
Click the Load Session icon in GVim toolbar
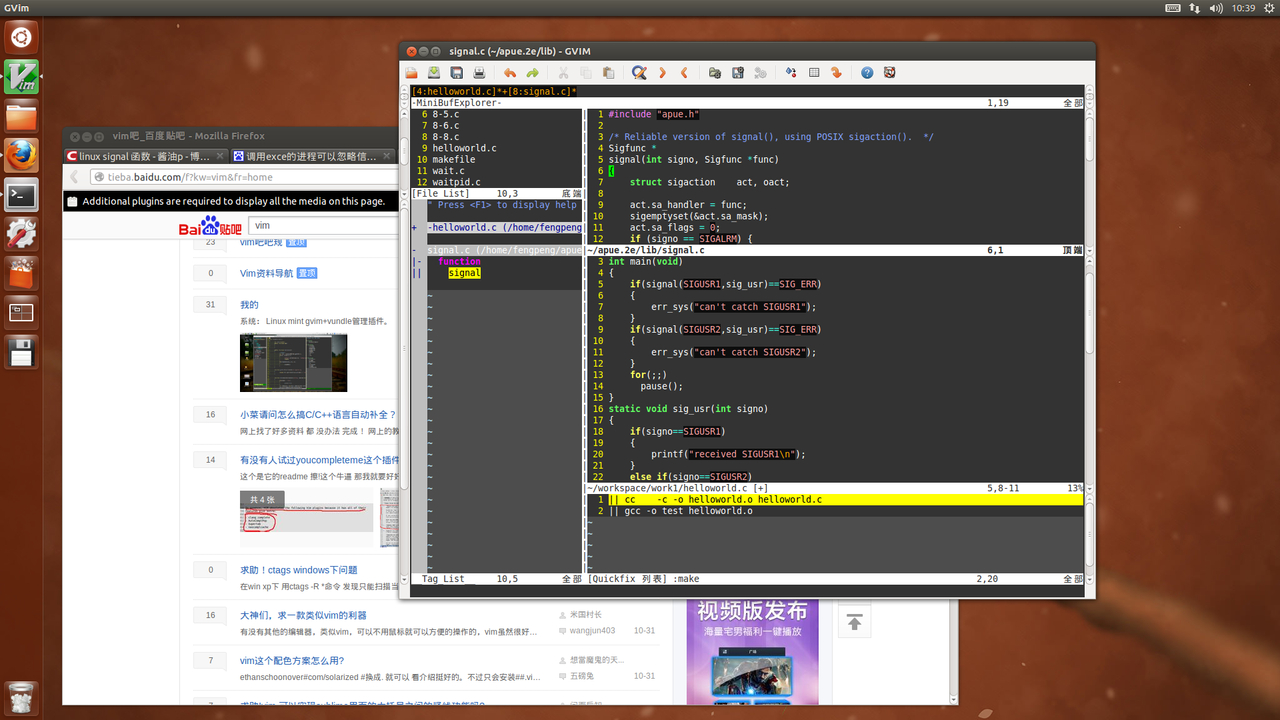(x=715, y=73)
